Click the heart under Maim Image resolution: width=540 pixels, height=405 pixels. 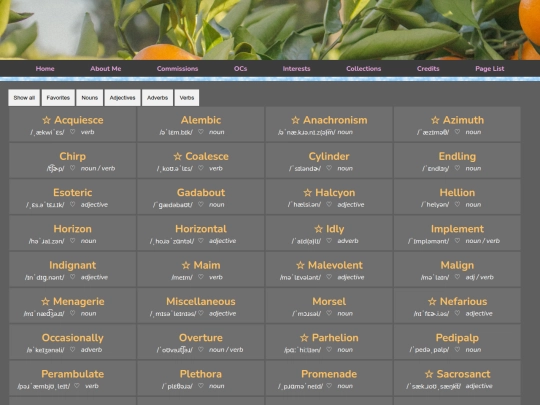(201, 277)
